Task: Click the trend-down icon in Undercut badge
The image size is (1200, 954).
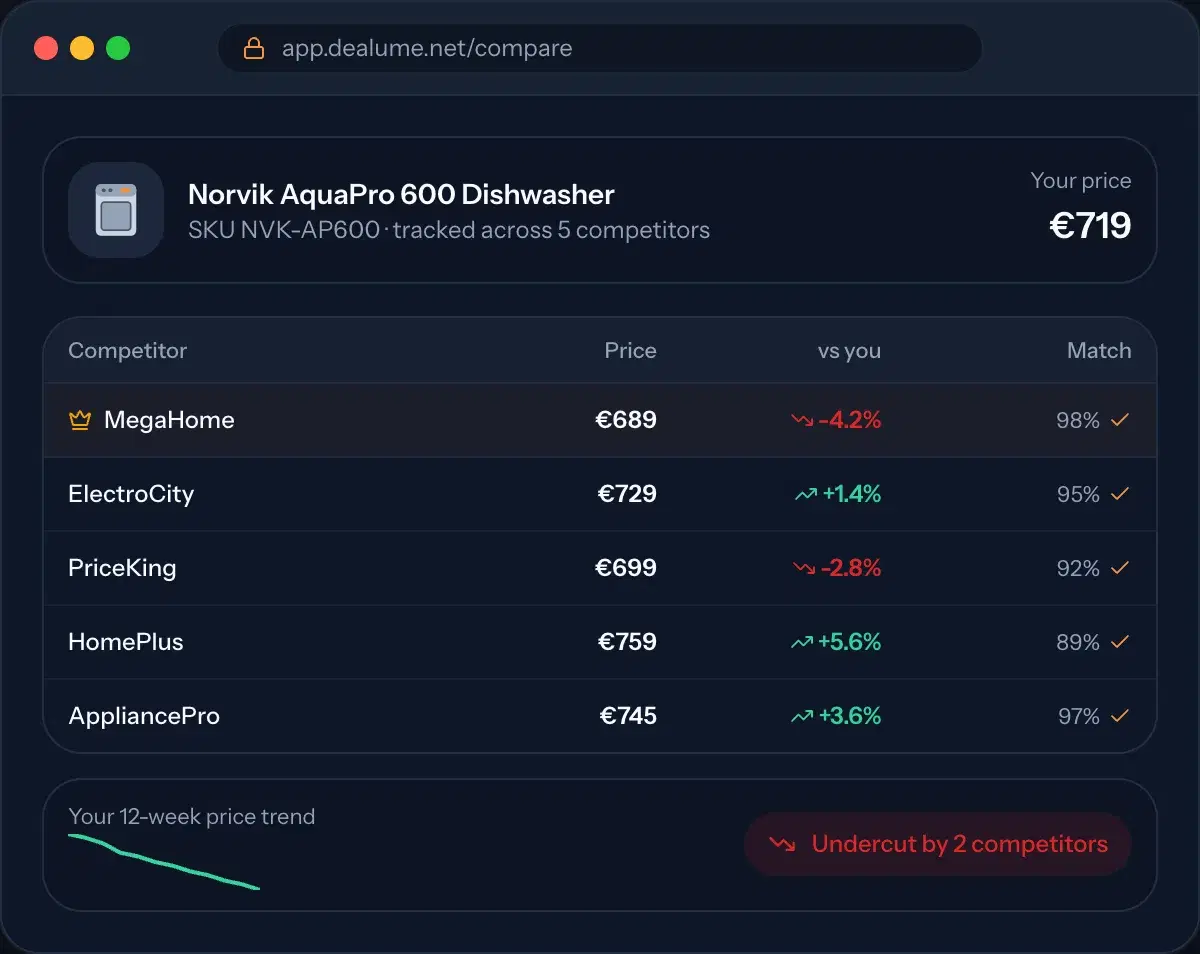Action: 782,844
